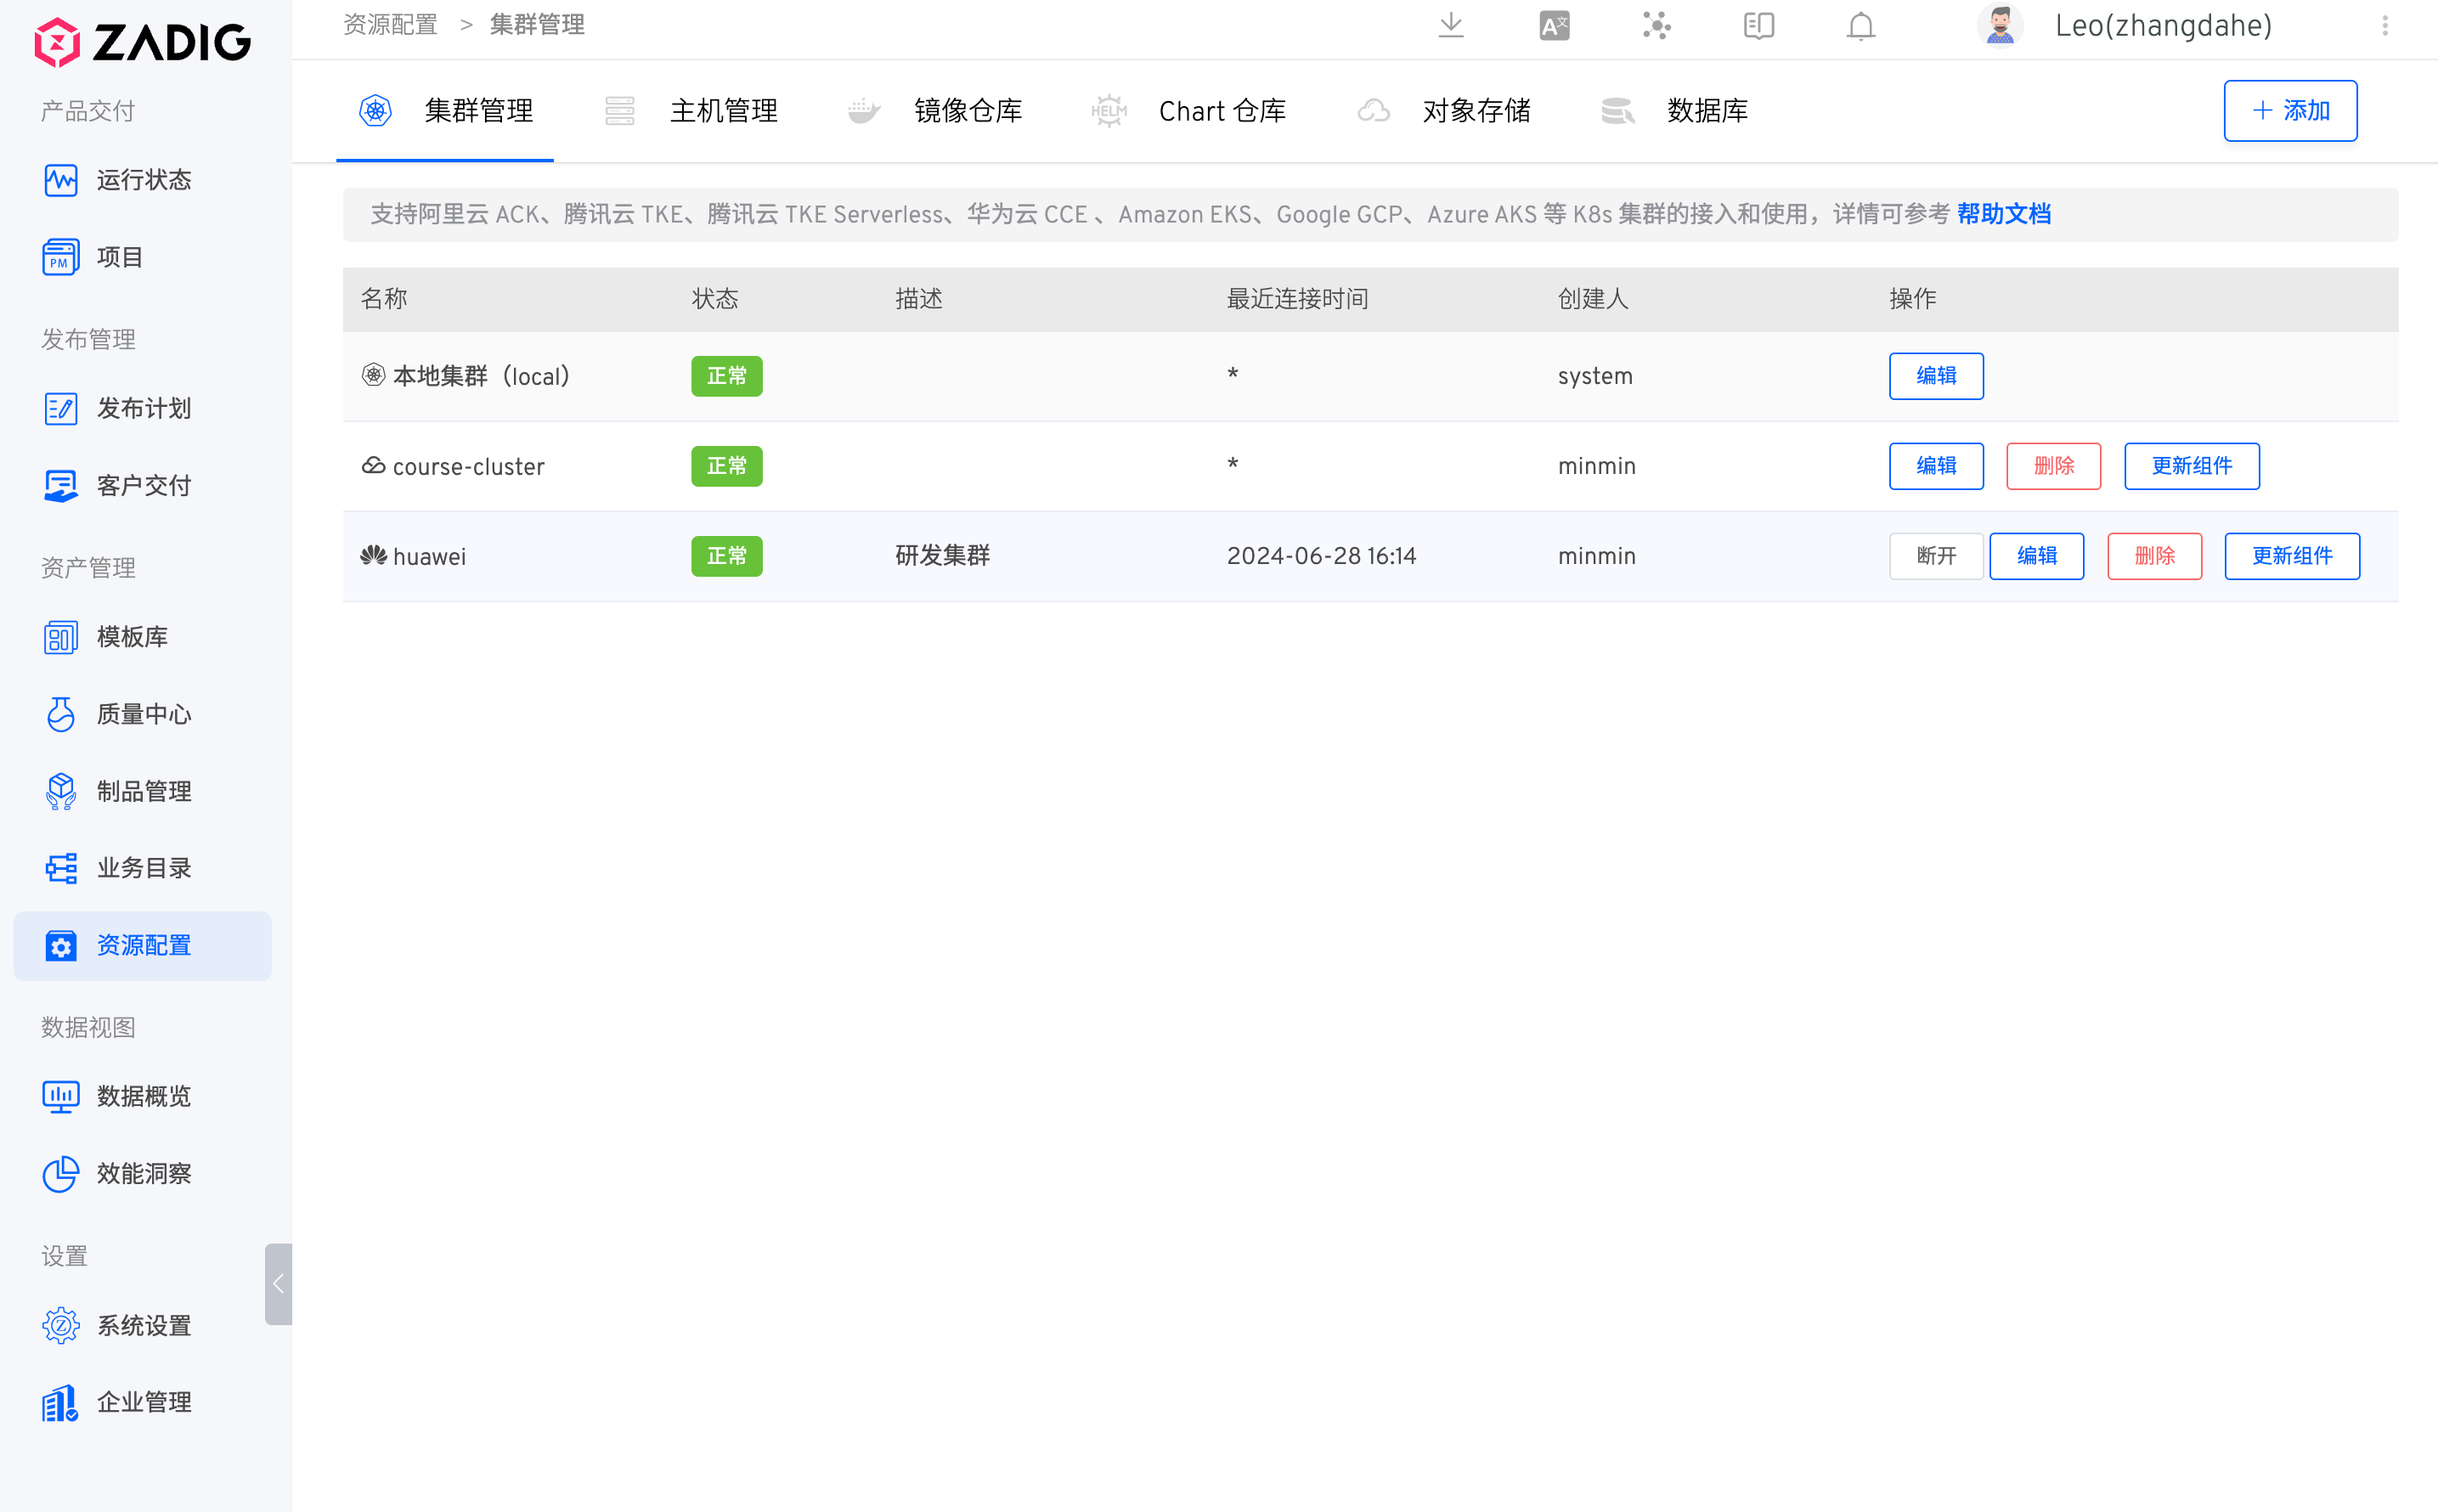2438x1512 pixels.
Task: Switch to 集群管理 tab
Action: pos(445,111)
